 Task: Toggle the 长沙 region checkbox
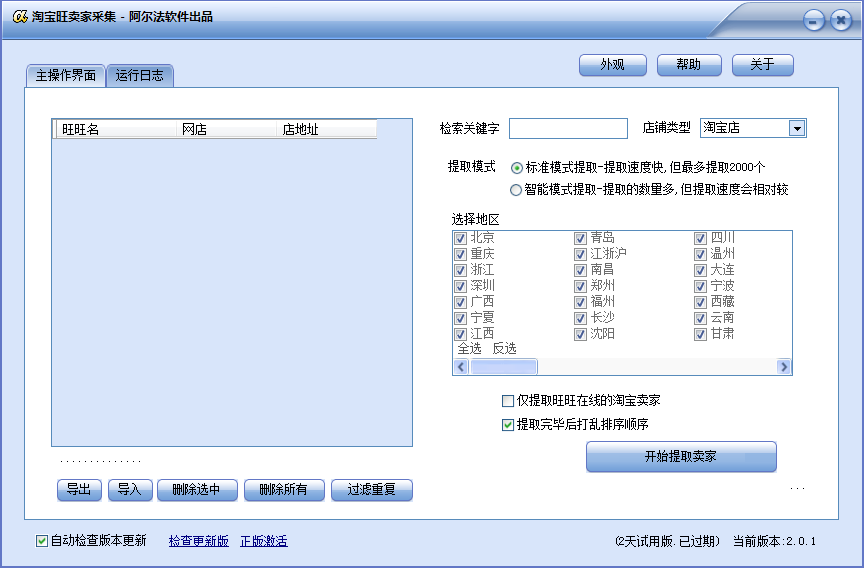(x=580, y=318)
